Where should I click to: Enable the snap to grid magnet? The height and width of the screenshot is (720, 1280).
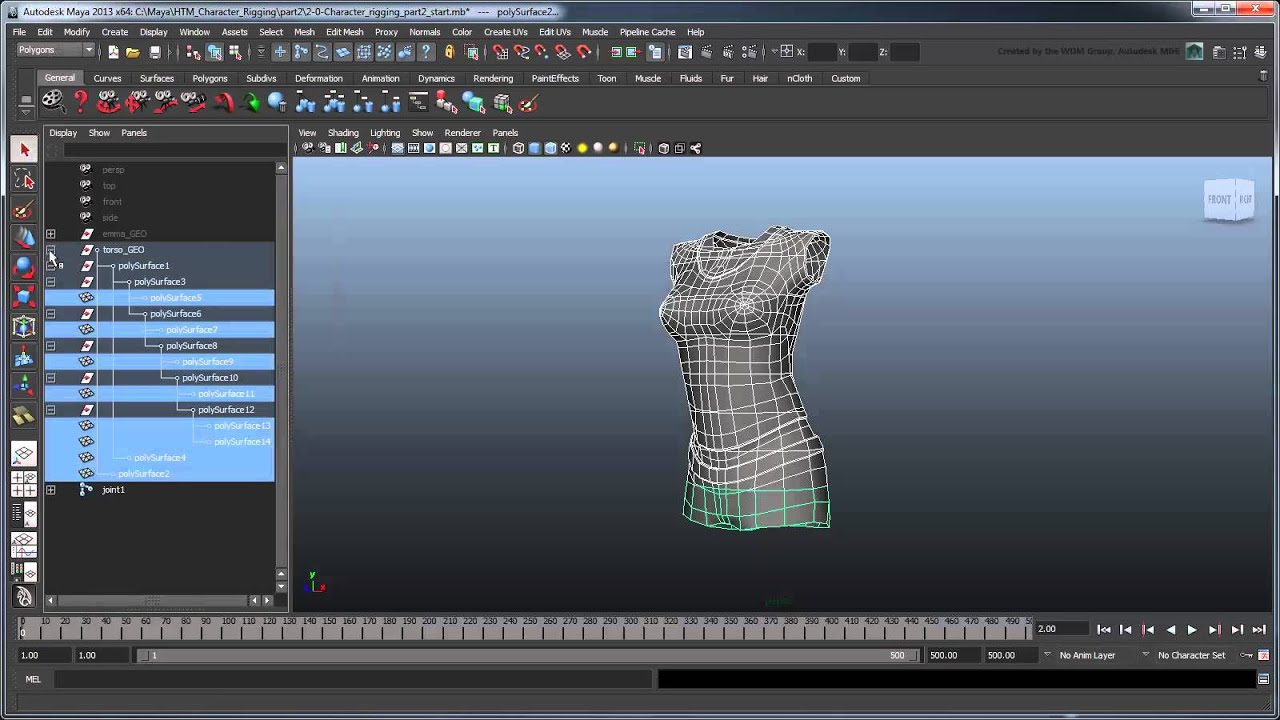tap(501, 52)
